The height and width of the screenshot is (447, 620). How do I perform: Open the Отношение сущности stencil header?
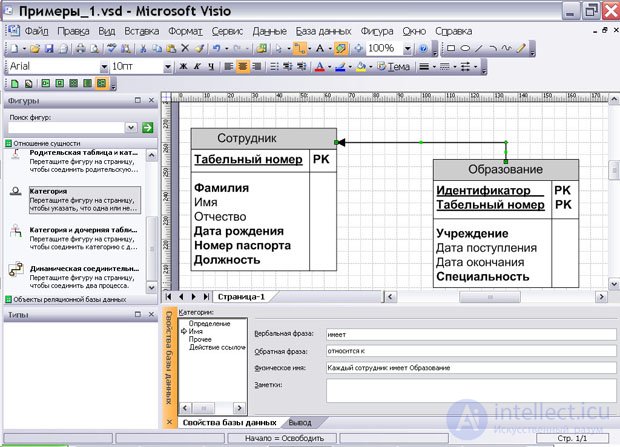pos(80,143)
